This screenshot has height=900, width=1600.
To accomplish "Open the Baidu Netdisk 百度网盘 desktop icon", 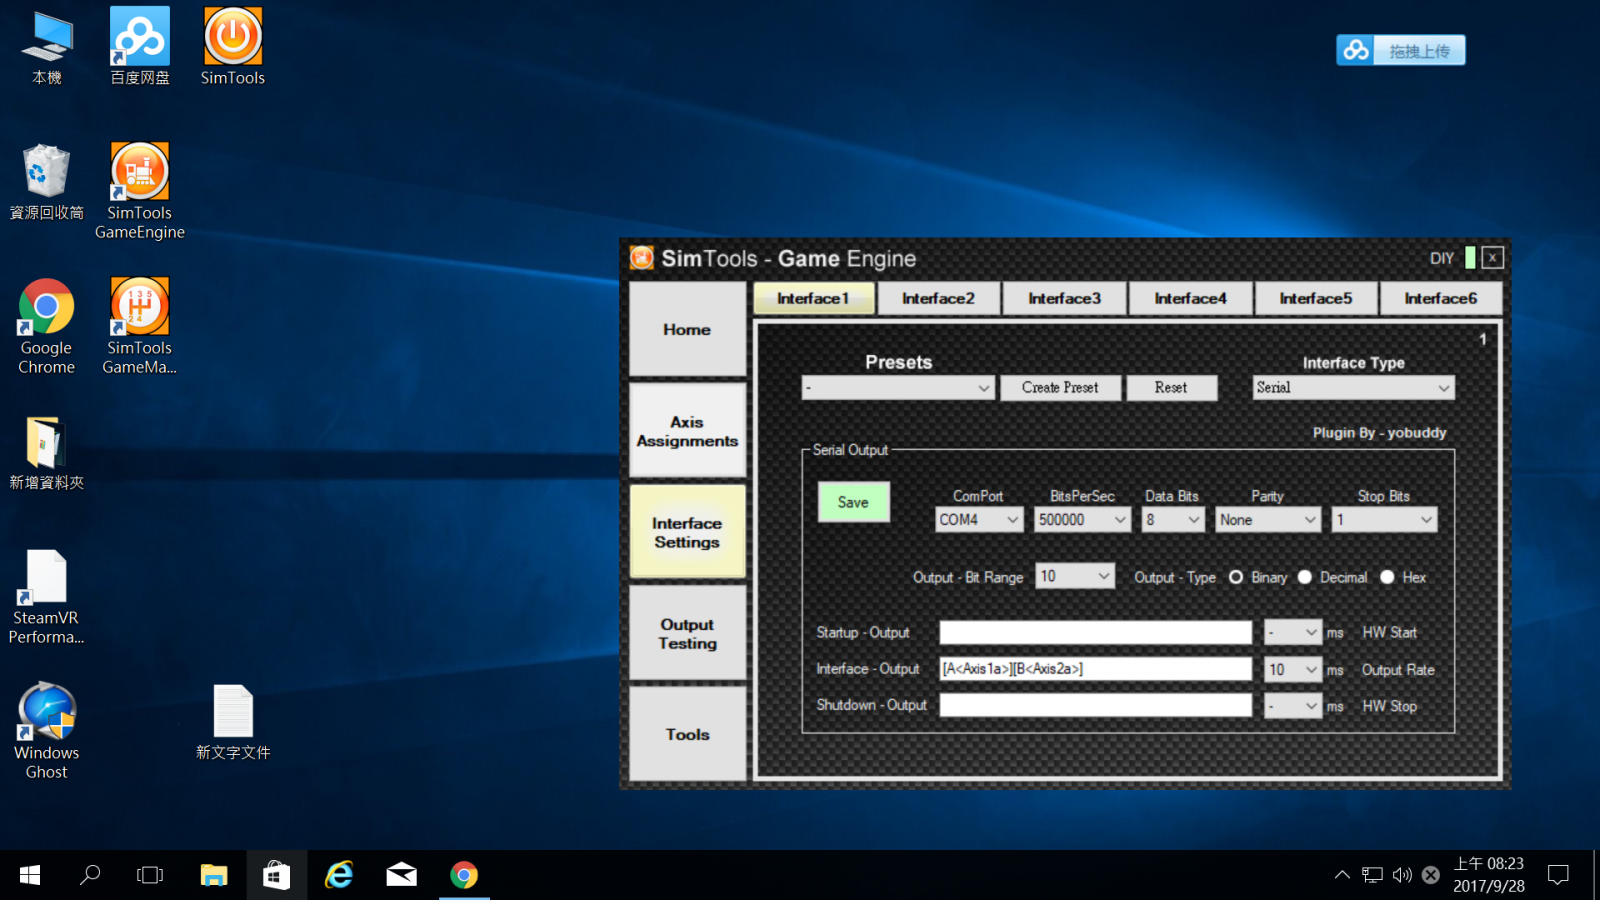I will point(140,46).
